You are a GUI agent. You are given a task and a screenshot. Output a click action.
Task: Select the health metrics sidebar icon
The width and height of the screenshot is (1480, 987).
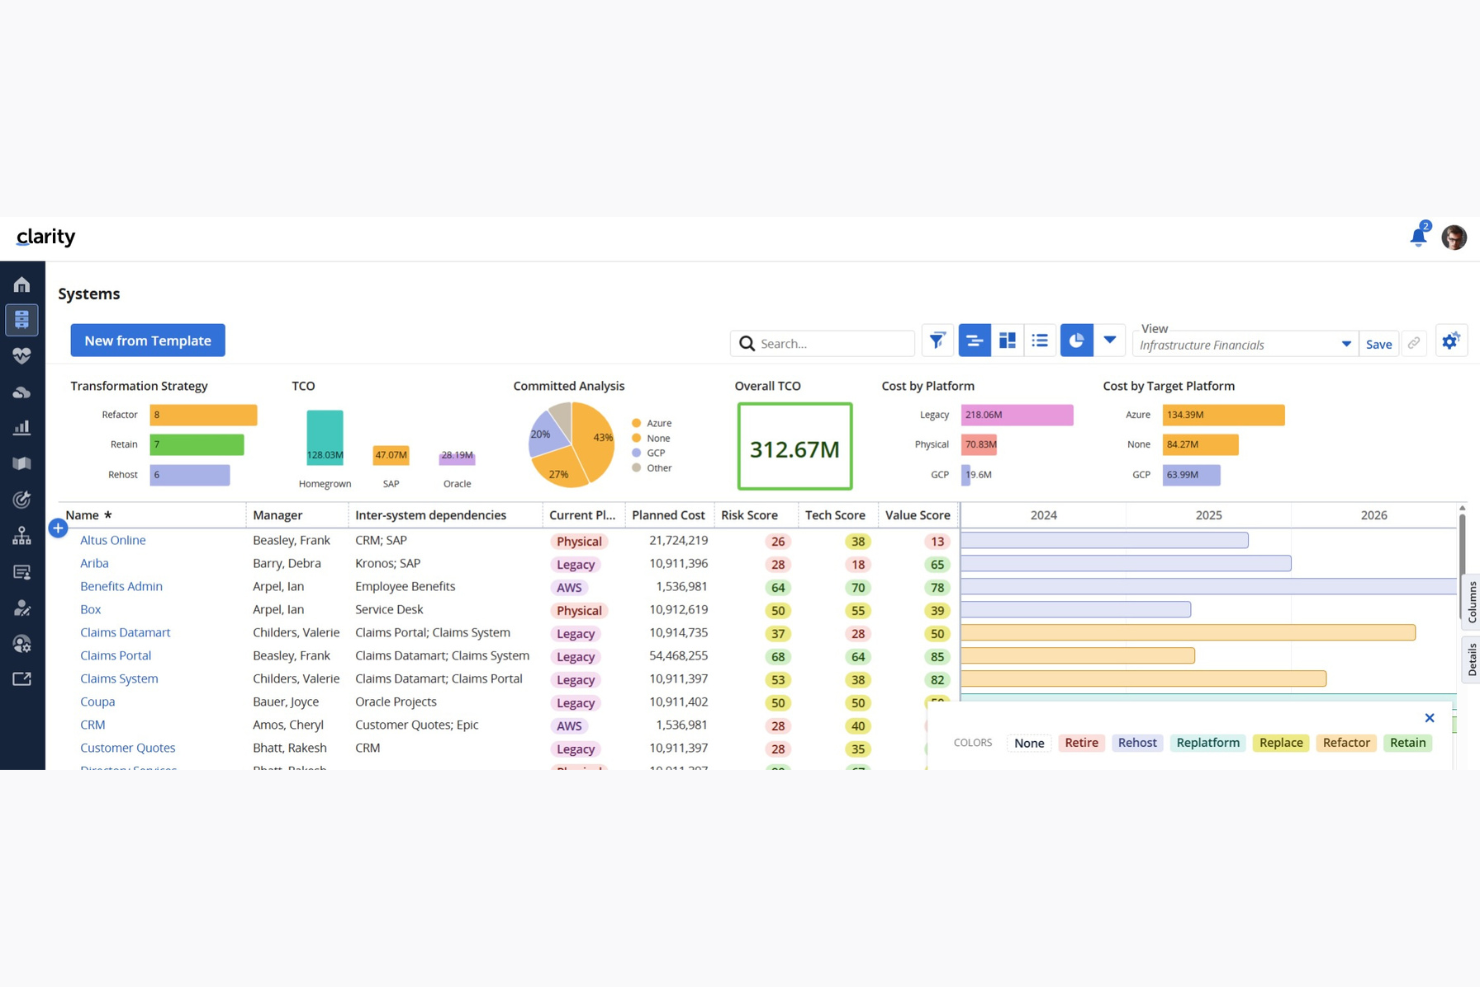click(22, 355)
